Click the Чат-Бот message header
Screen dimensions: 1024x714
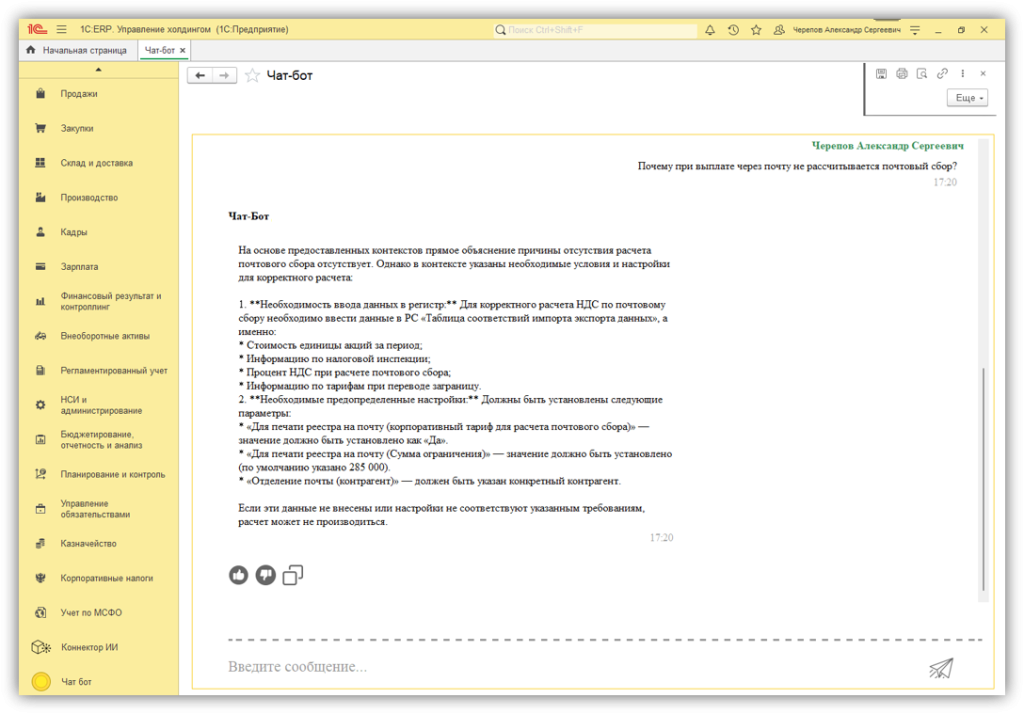point(248,216)
